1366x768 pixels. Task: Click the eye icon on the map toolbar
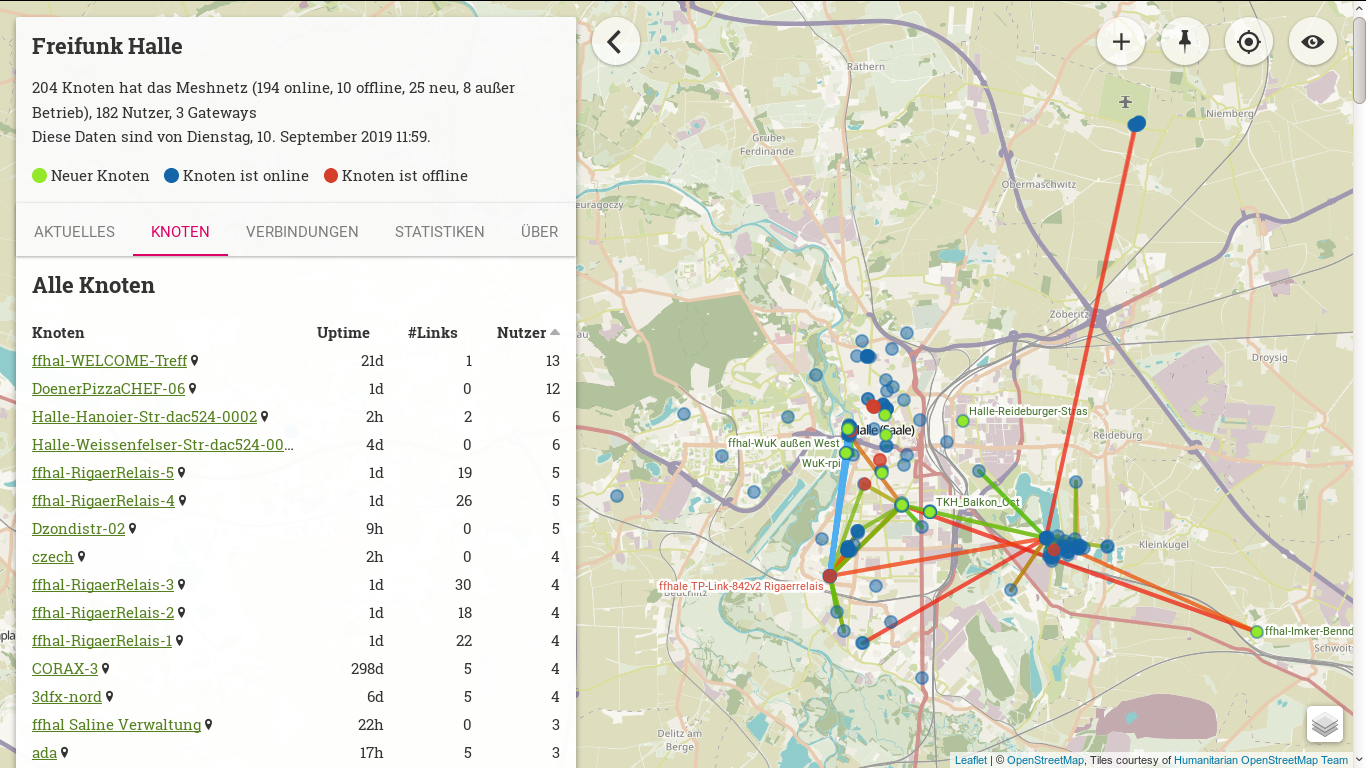click(x=1313, y=41)
